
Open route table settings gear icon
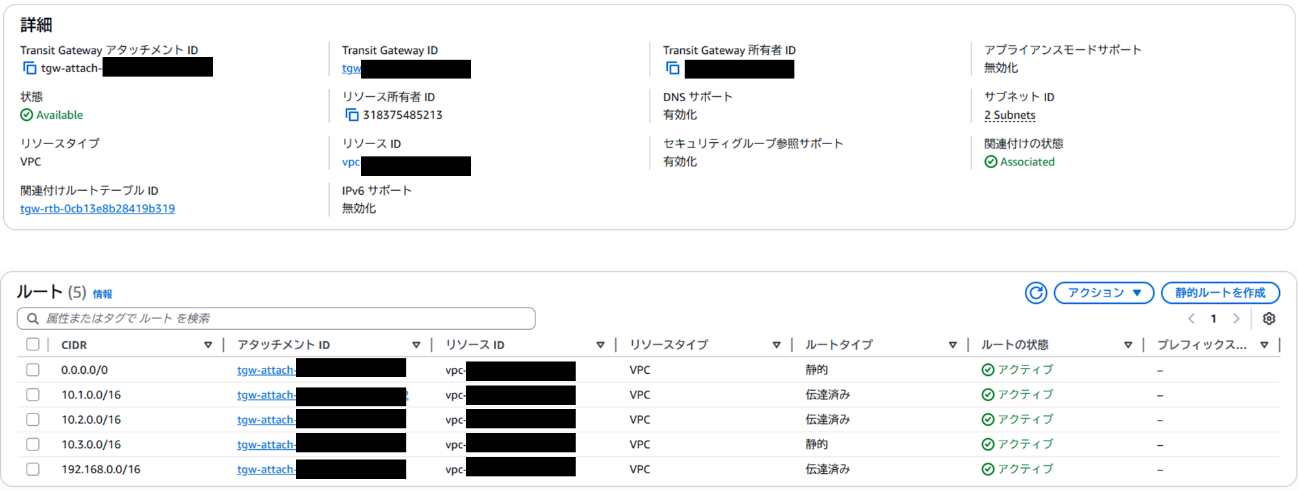(x=1269, y=319)
